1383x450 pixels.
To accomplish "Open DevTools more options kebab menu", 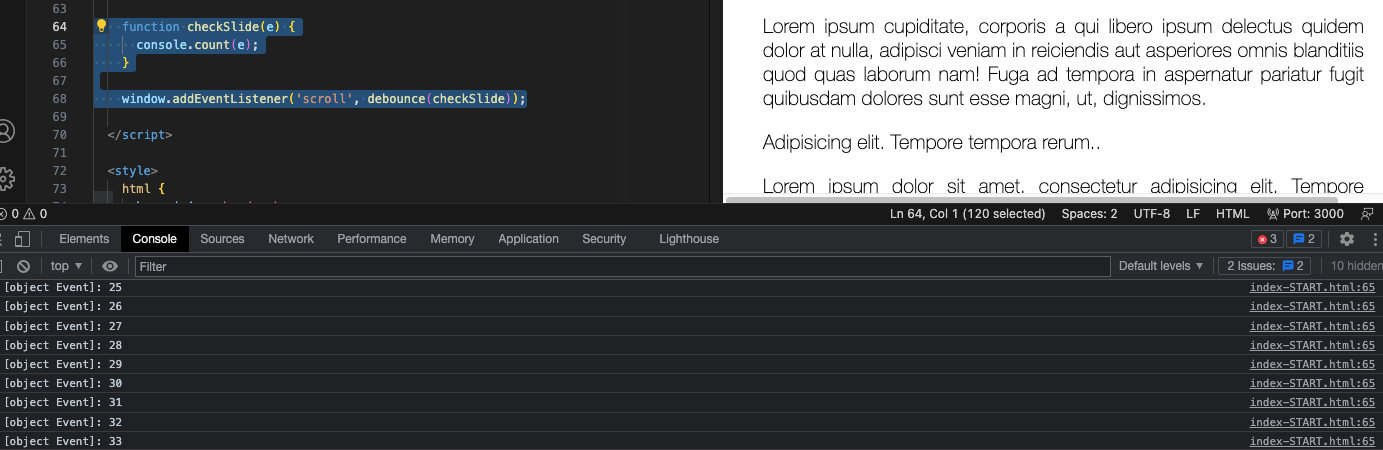I will click(x=1374, y=239).
